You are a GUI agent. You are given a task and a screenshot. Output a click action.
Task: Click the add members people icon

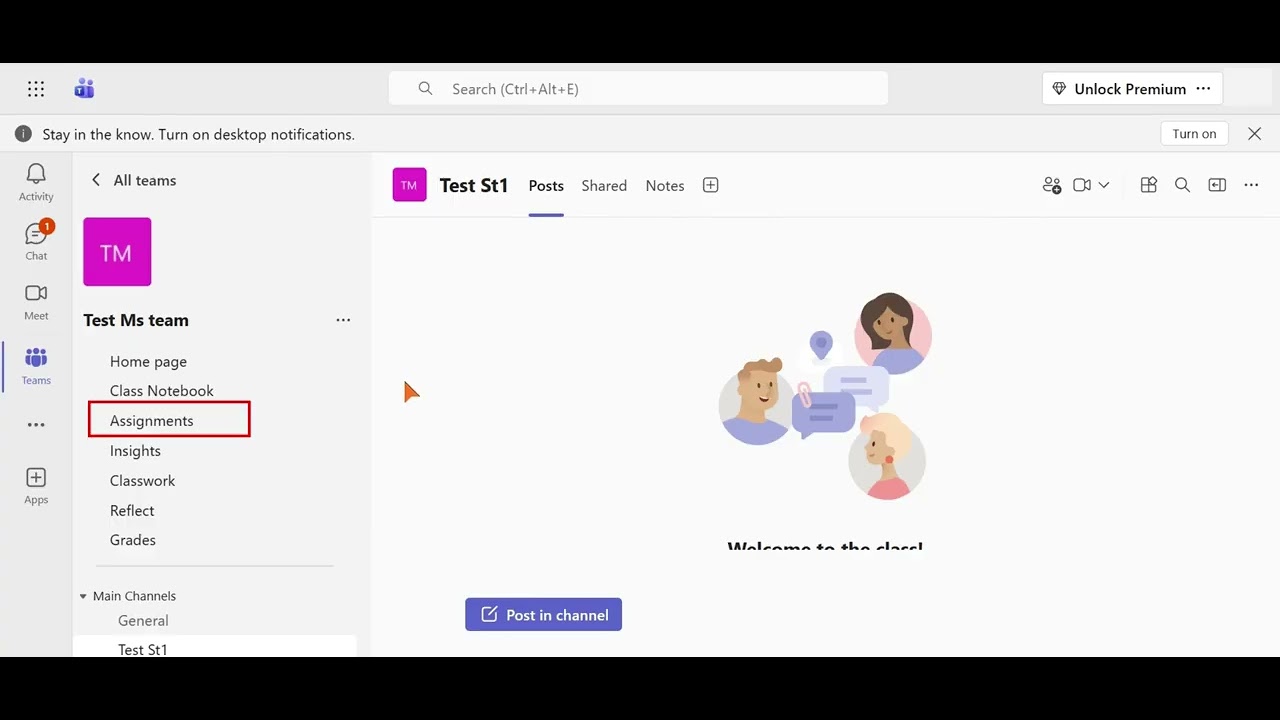click(1051, 185)
